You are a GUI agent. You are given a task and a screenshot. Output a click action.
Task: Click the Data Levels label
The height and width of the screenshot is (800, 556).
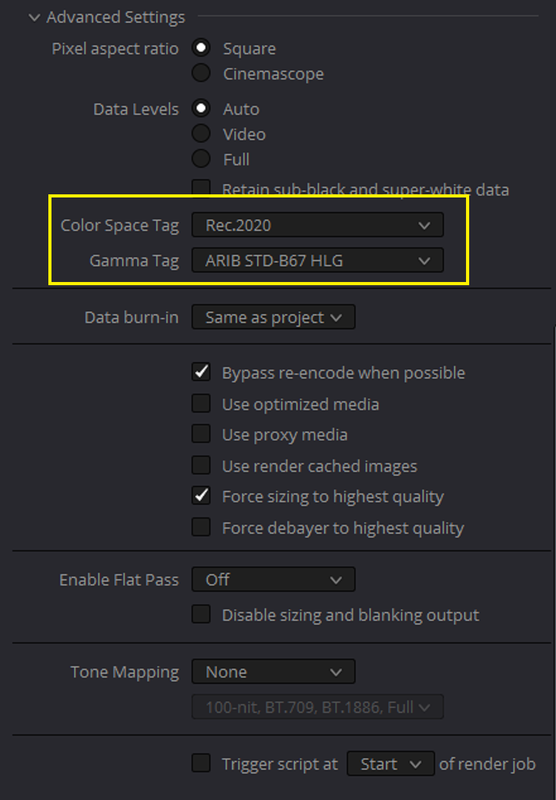click(x=136, y=109)
